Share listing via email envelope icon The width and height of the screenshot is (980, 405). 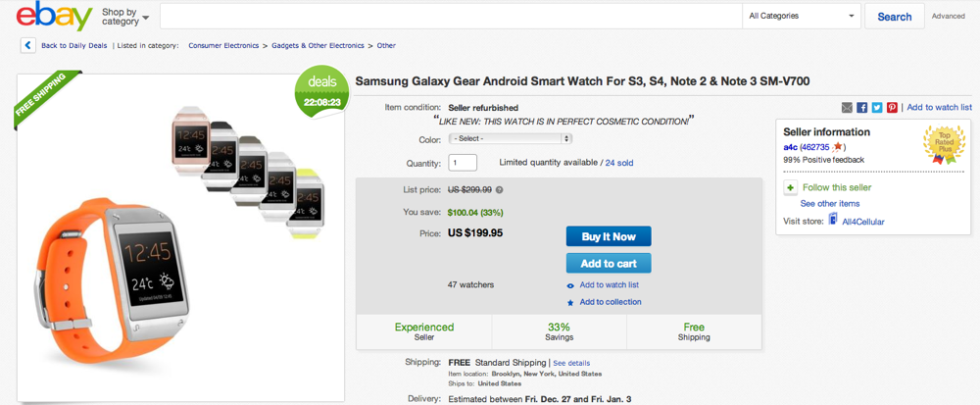tap(847, 107)
